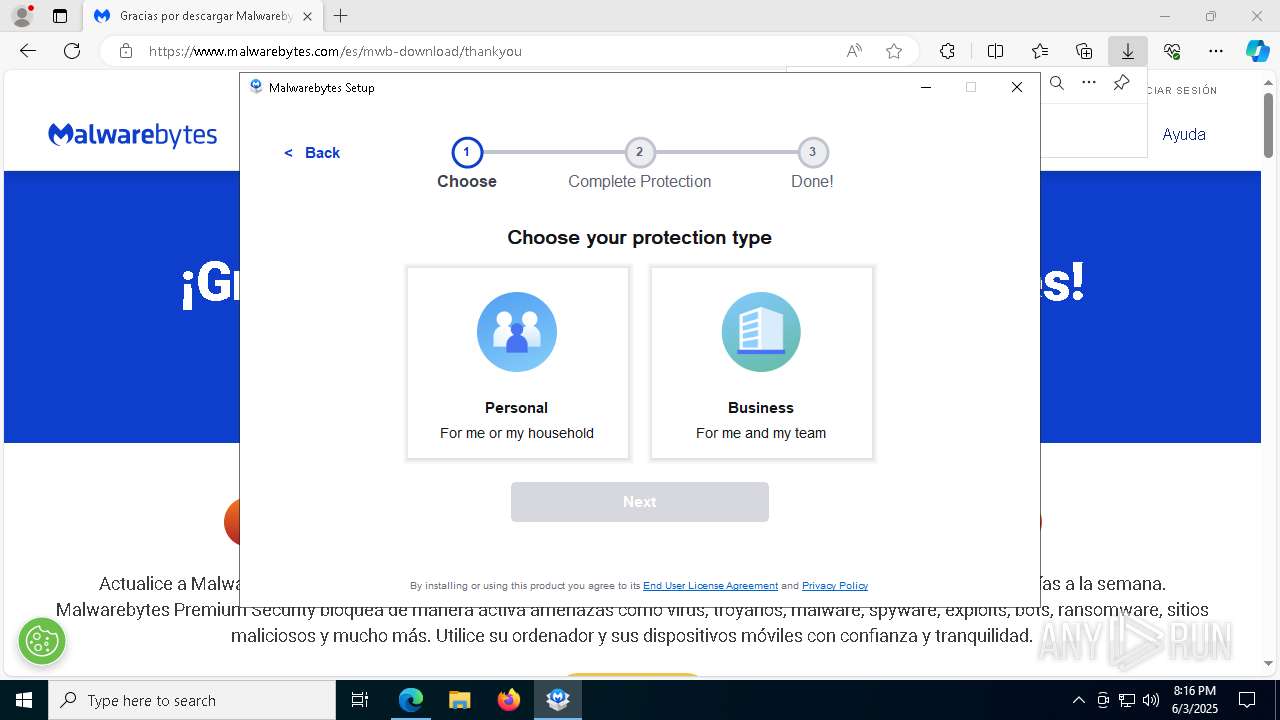The width and height of the screenshot is (1280, 720).
Task: Select the Business protection type card
Action: pos(762,363)
